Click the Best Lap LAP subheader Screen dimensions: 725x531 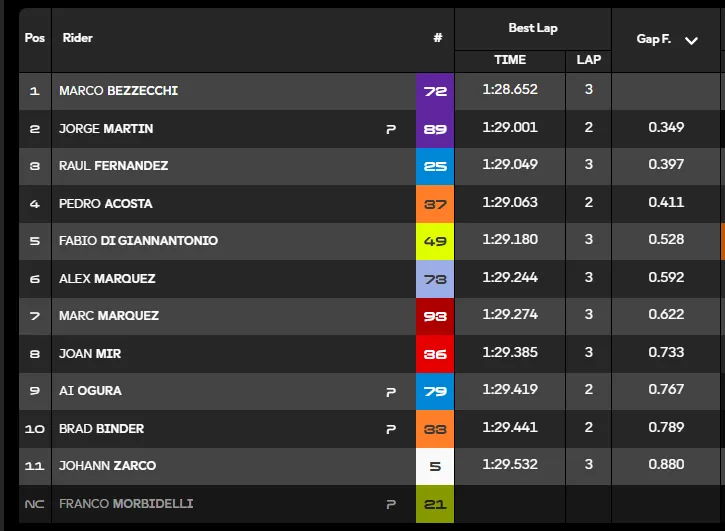point(589,60)
